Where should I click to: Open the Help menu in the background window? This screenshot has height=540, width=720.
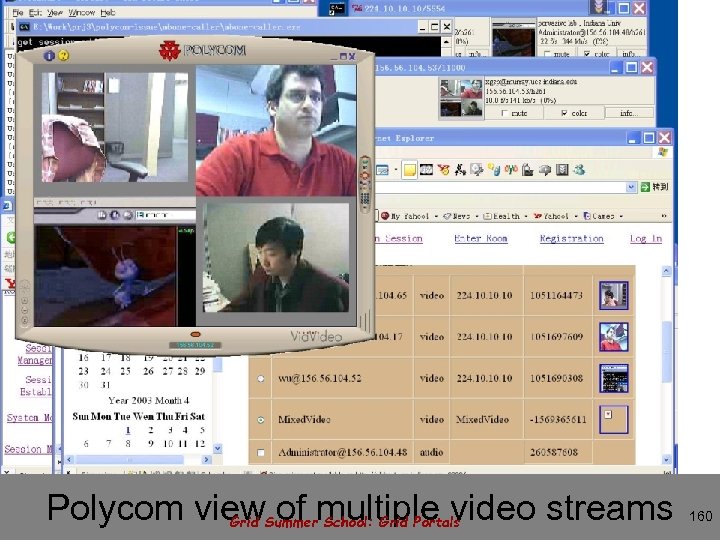tap(108, 12)
